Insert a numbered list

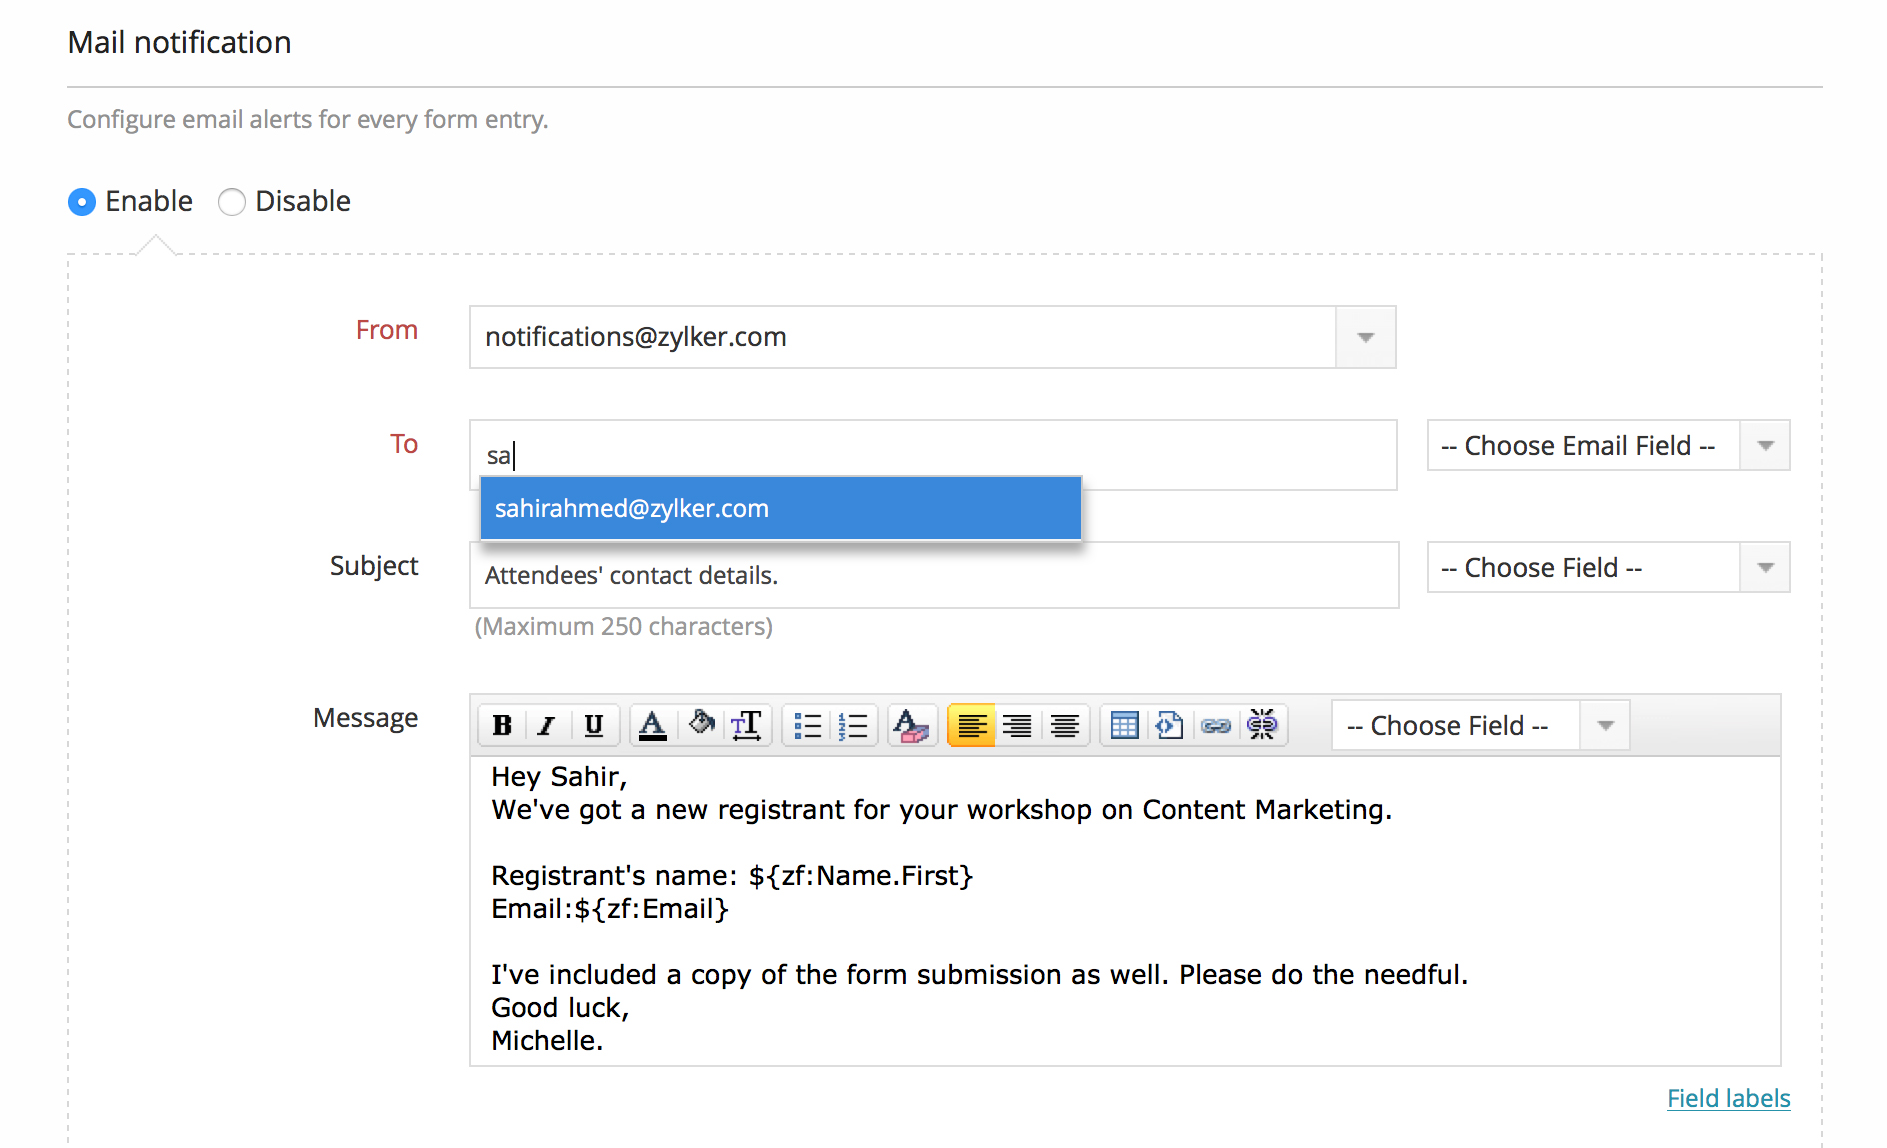pyautogui.click(x=853, y=725)
